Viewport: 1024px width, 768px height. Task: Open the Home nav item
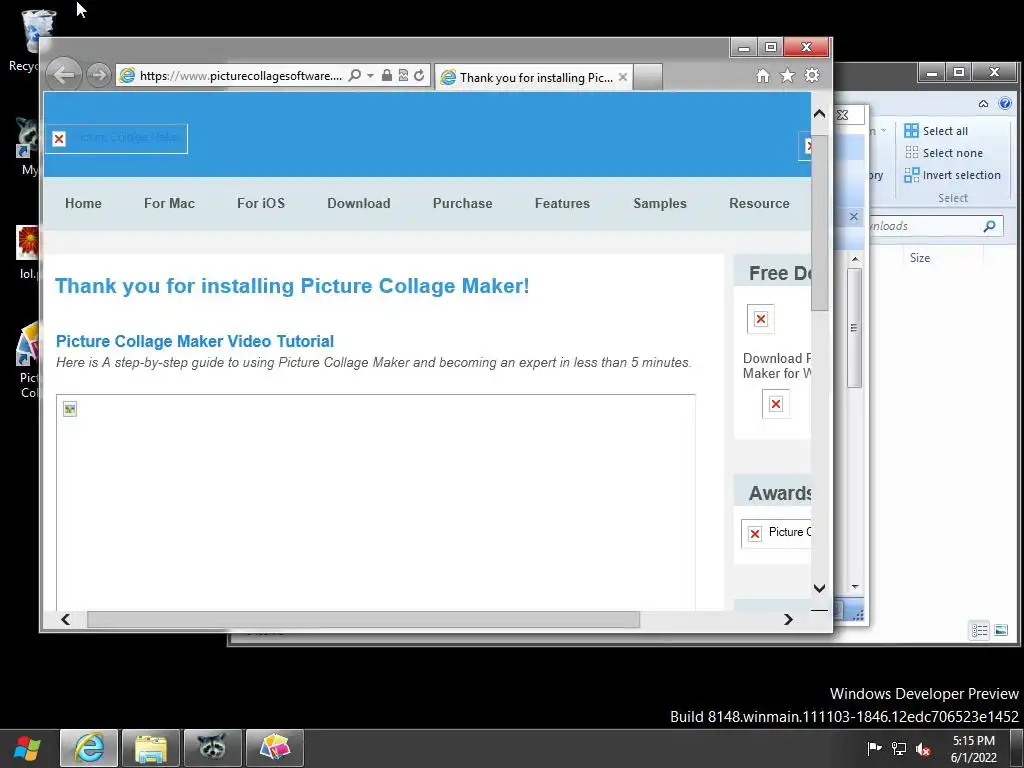coord(83,203)
